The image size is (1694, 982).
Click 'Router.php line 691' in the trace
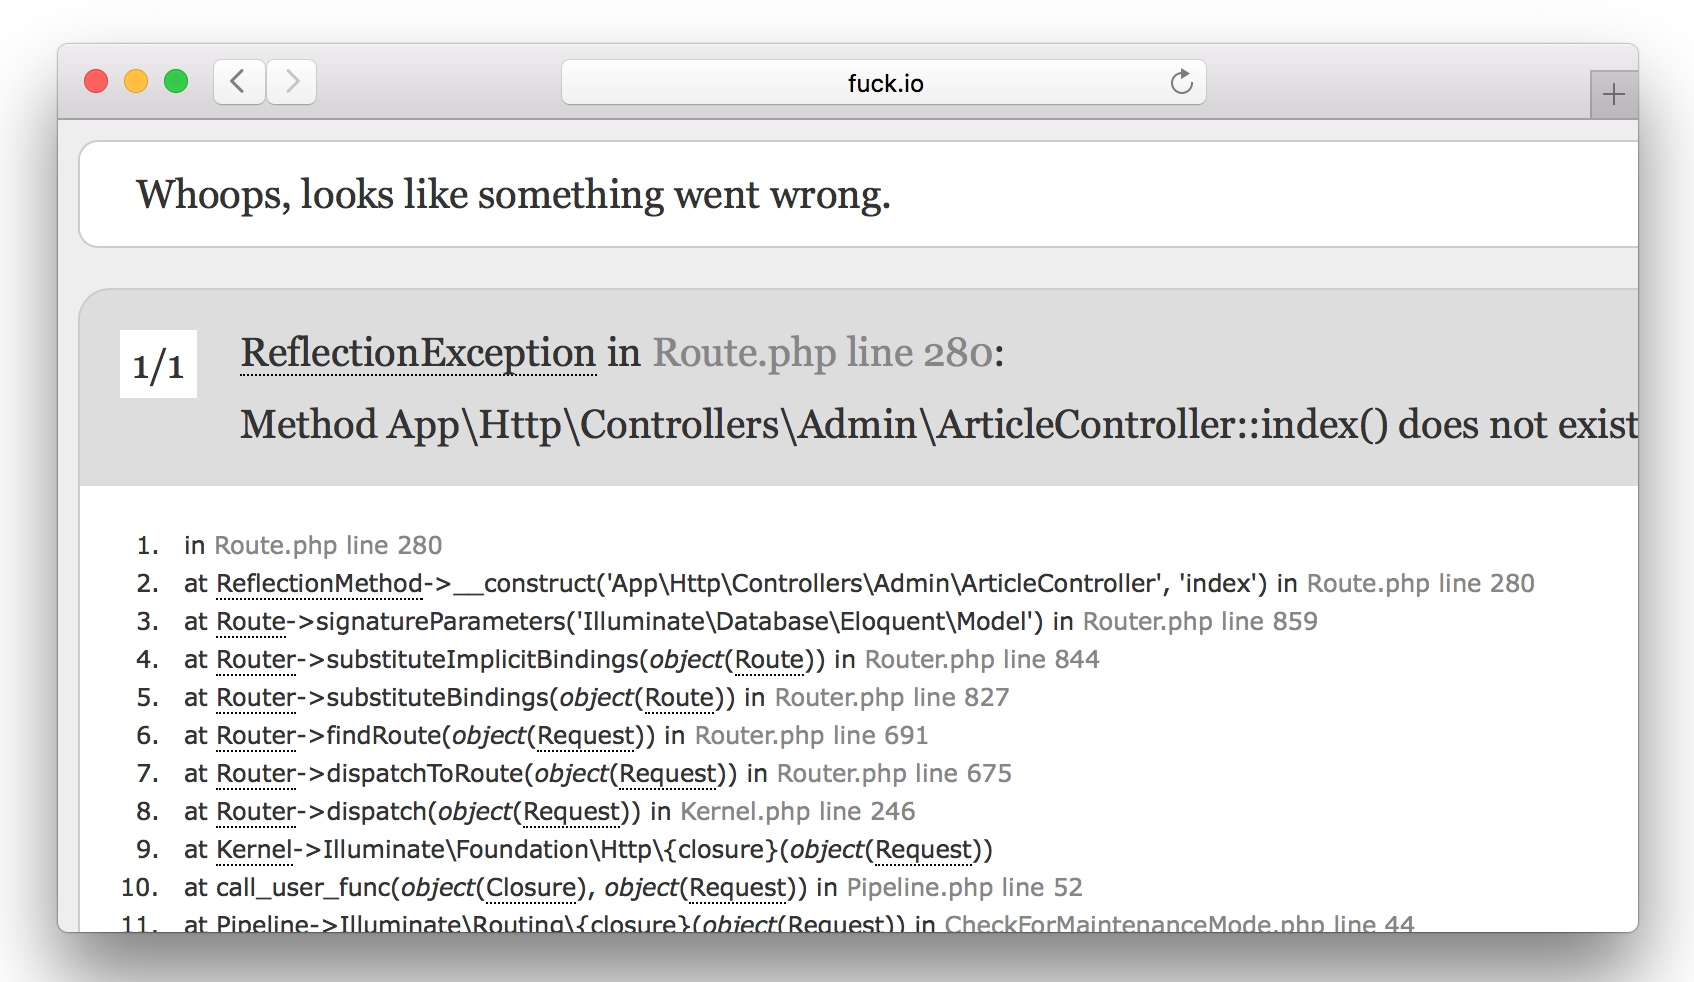[x=811, y=735]
